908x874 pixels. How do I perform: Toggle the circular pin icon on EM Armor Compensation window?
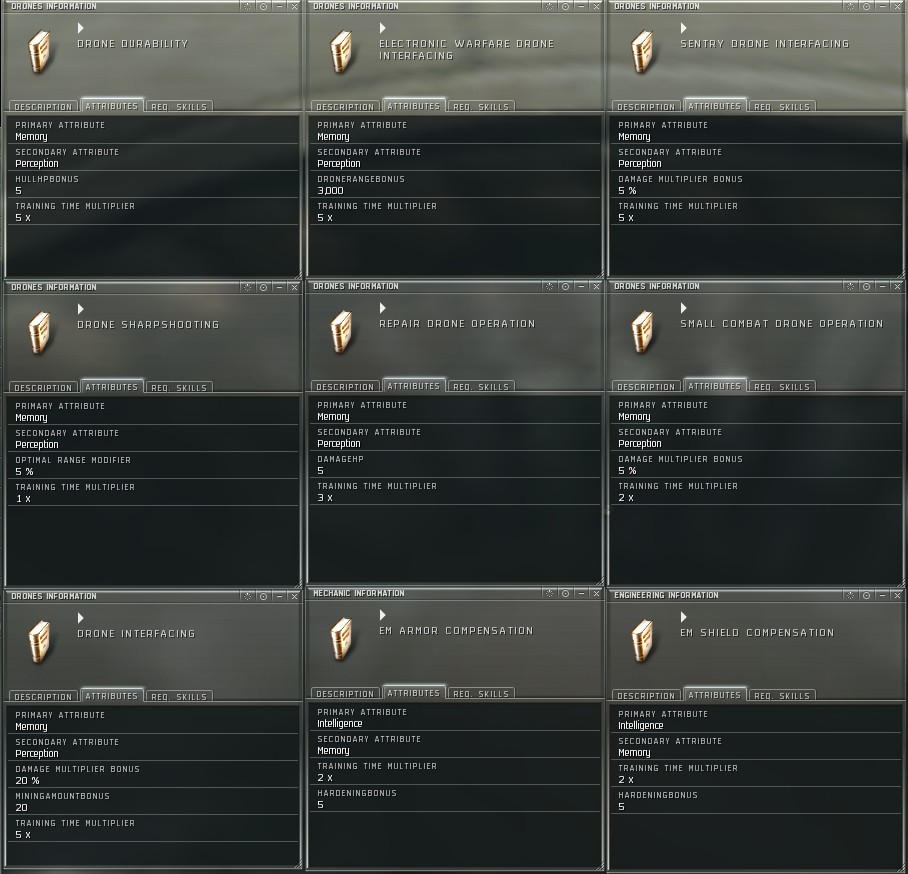(x=565, y=594)
